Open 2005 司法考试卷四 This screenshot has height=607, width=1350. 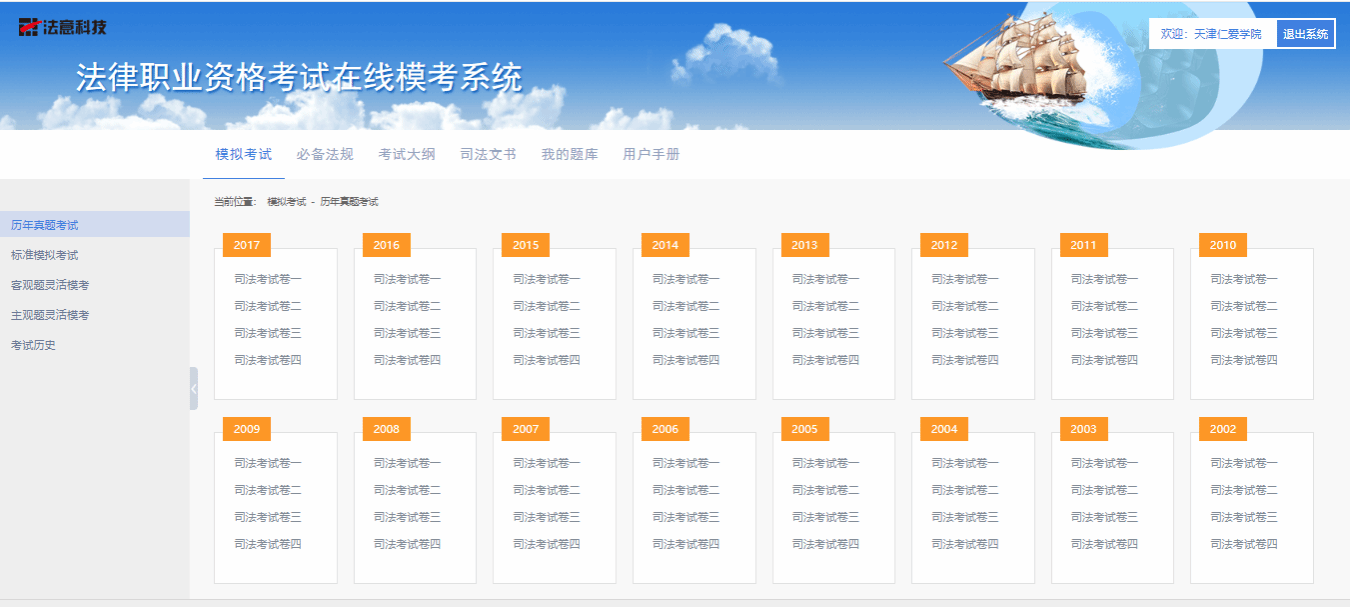(826, 544)
